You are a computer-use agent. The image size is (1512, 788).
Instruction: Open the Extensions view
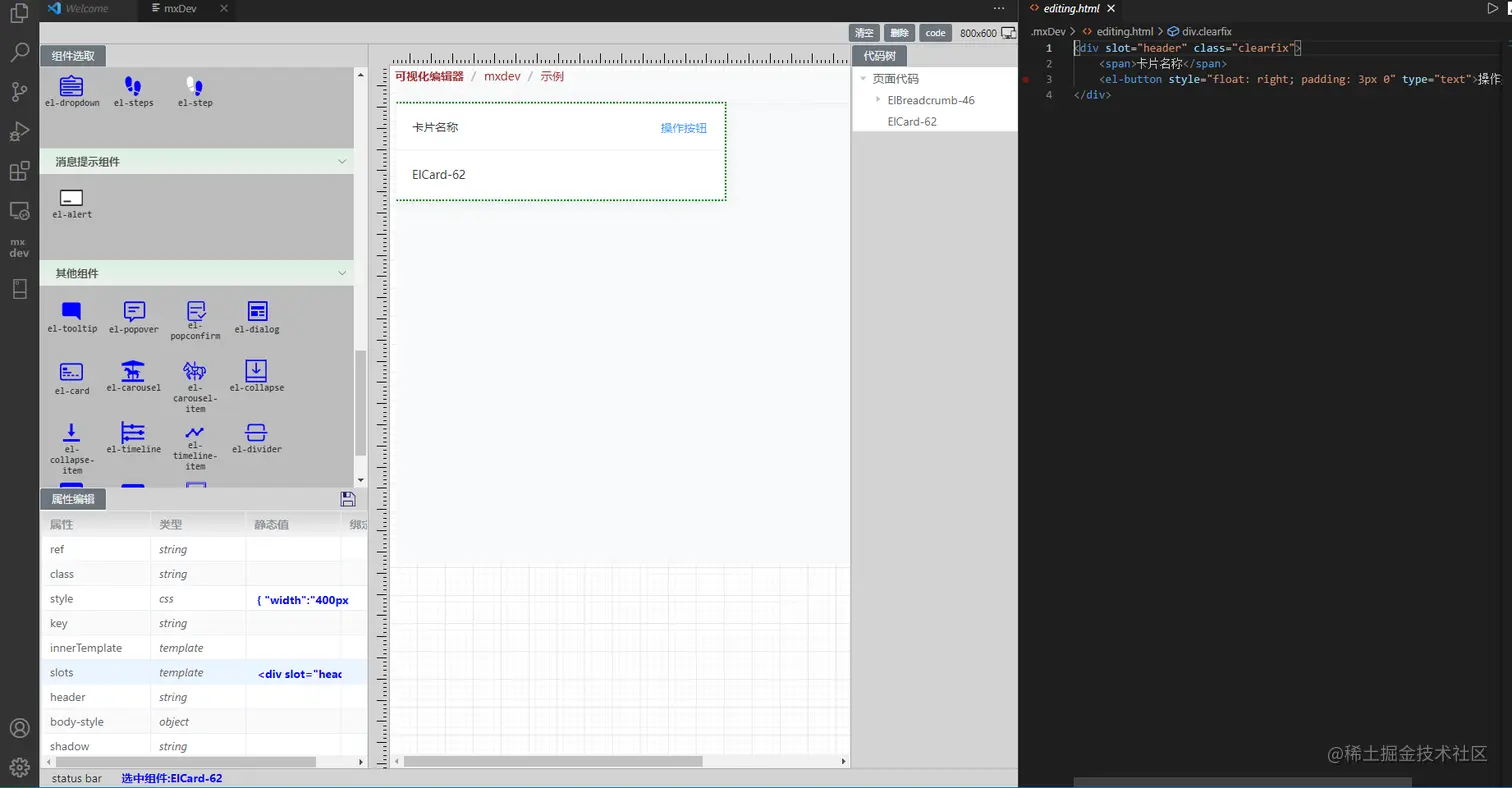[x=19, y=171]
